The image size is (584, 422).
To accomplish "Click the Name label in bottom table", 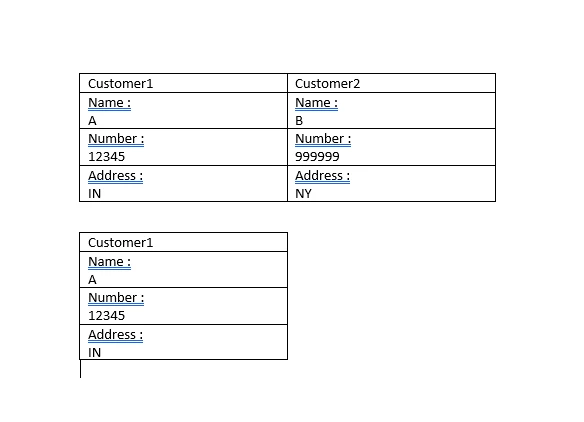I will (109, 261).
